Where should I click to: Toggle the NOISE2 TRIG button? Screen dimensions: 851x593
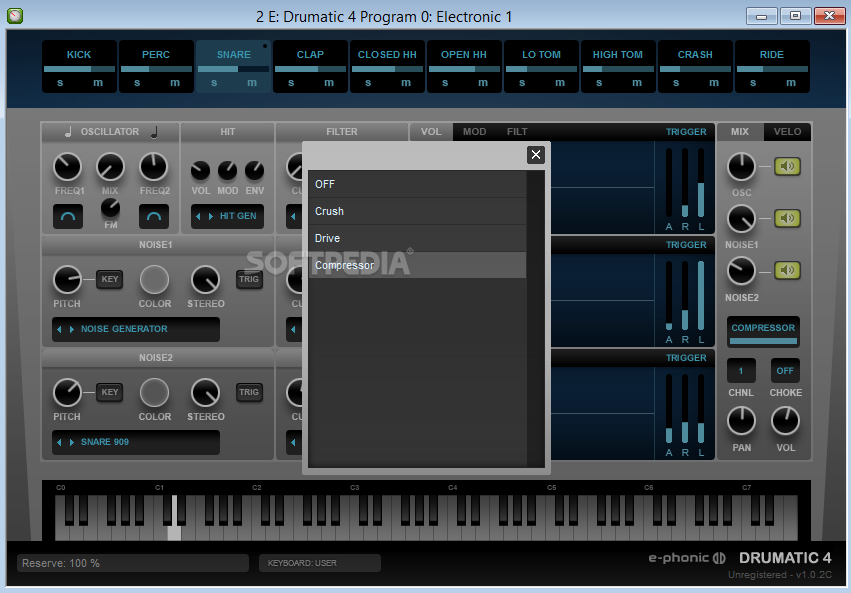click(x=249, y=392)
